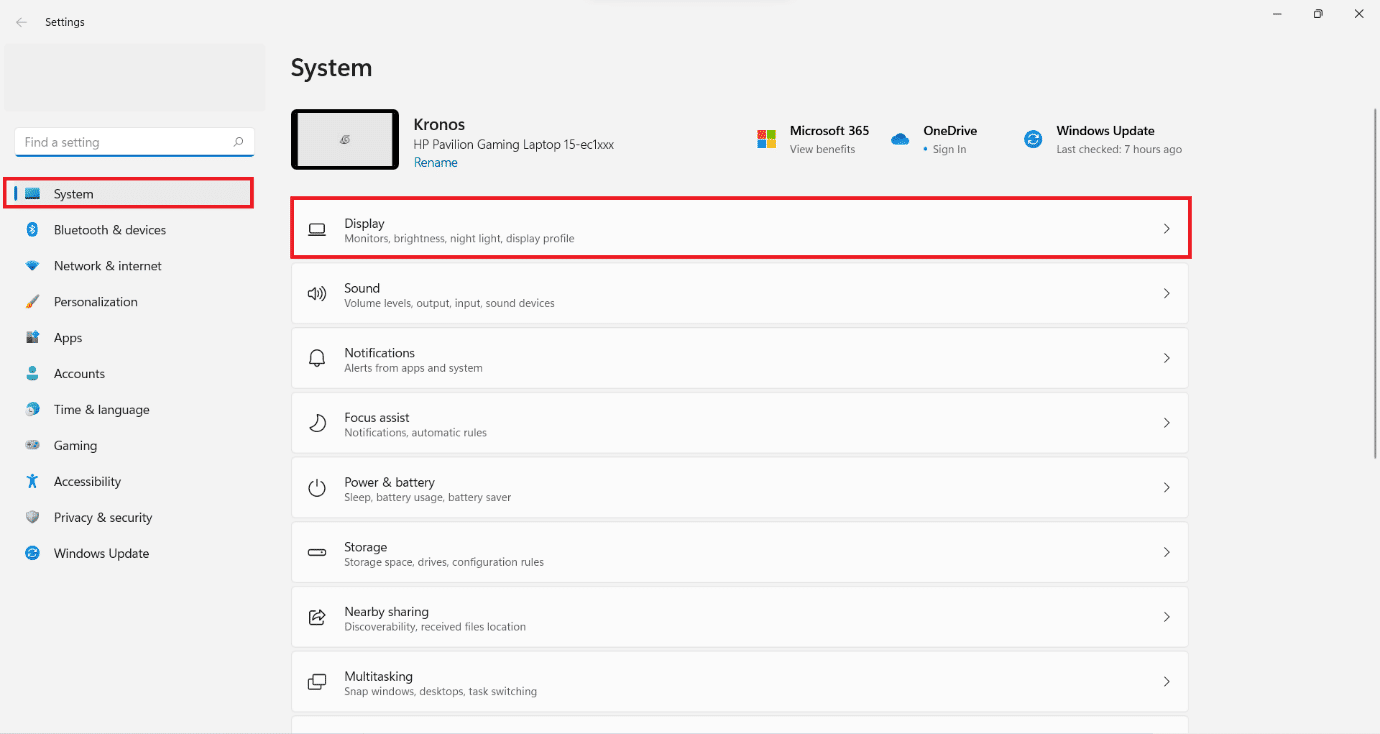Viewport: 1380px width, 734px height.
Task: Open the Accounts section in sidebar
Action: [x=80, y=373]
